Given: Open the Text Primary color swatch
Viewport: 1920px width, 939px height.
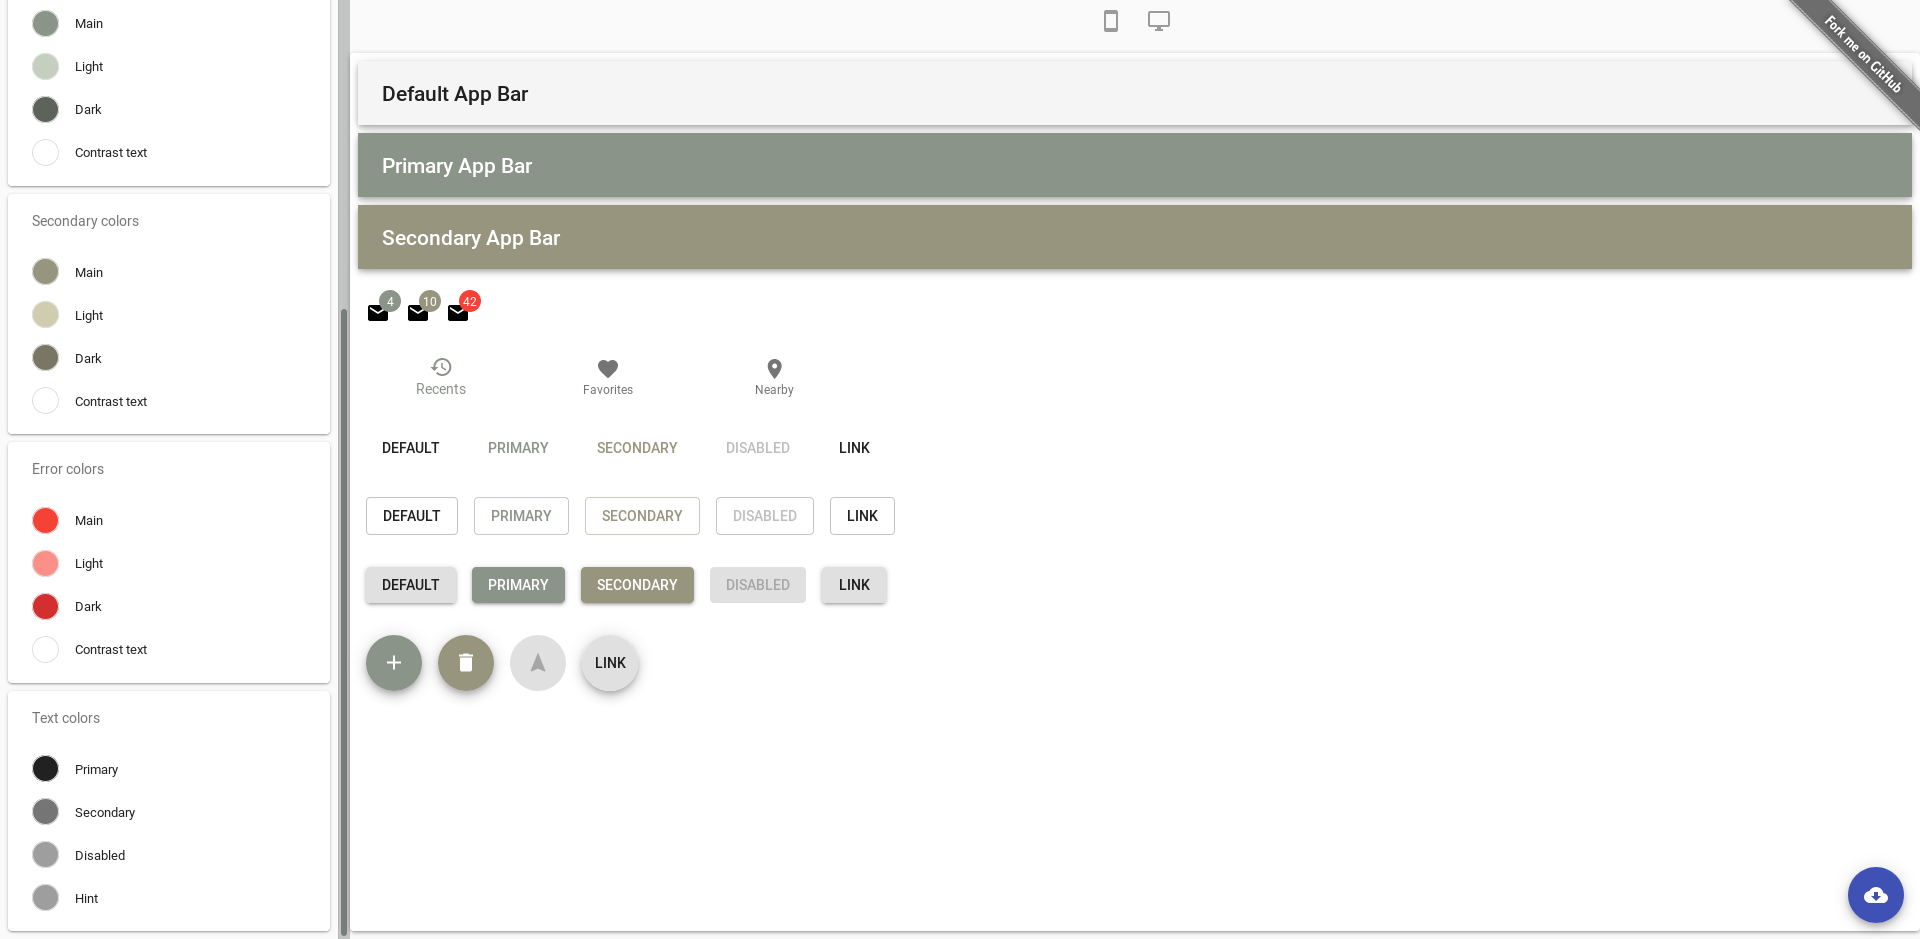Looking at the screenshot, I should [x=45, y=768].
